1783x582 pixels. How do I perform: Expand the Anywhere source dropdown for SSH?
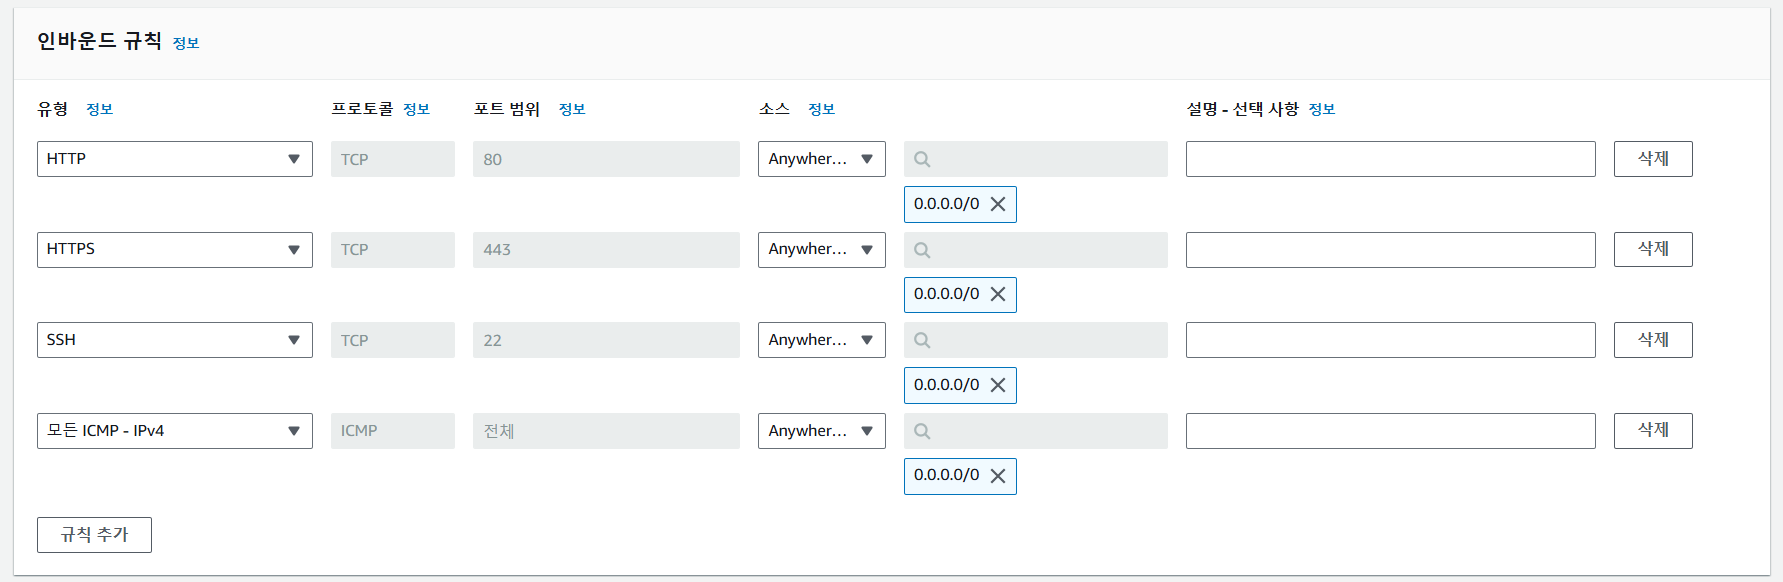pos(822,340)
